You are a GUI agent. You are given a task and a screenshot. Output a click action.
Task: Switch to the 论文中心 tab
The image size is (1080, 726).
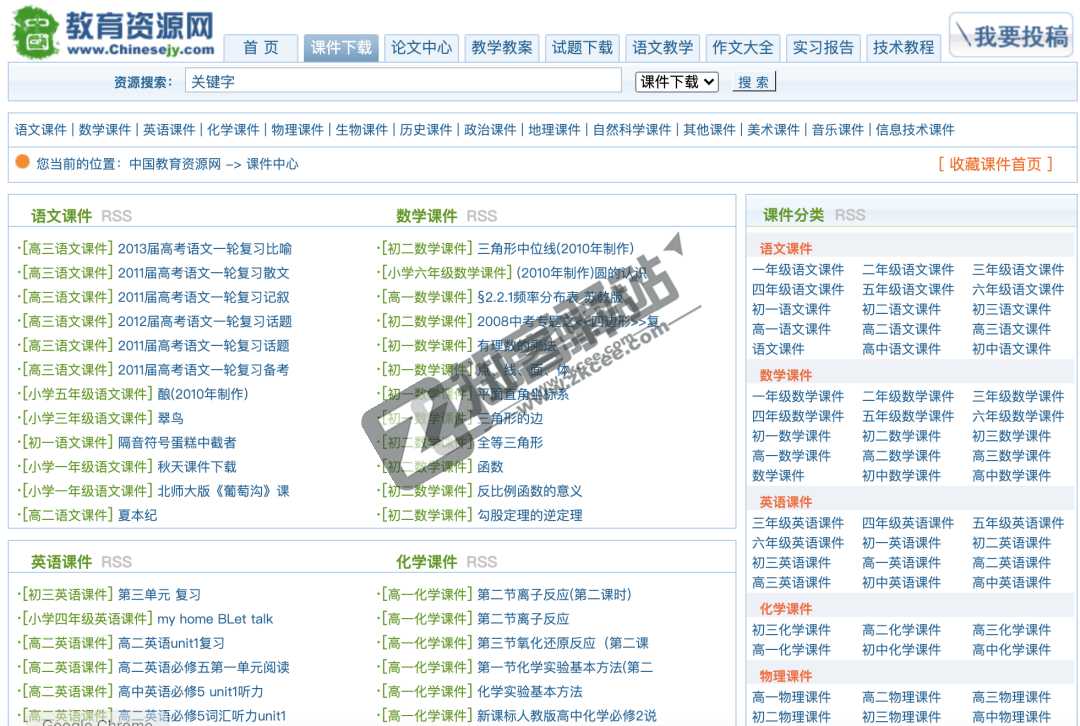[x=421, y=47]
